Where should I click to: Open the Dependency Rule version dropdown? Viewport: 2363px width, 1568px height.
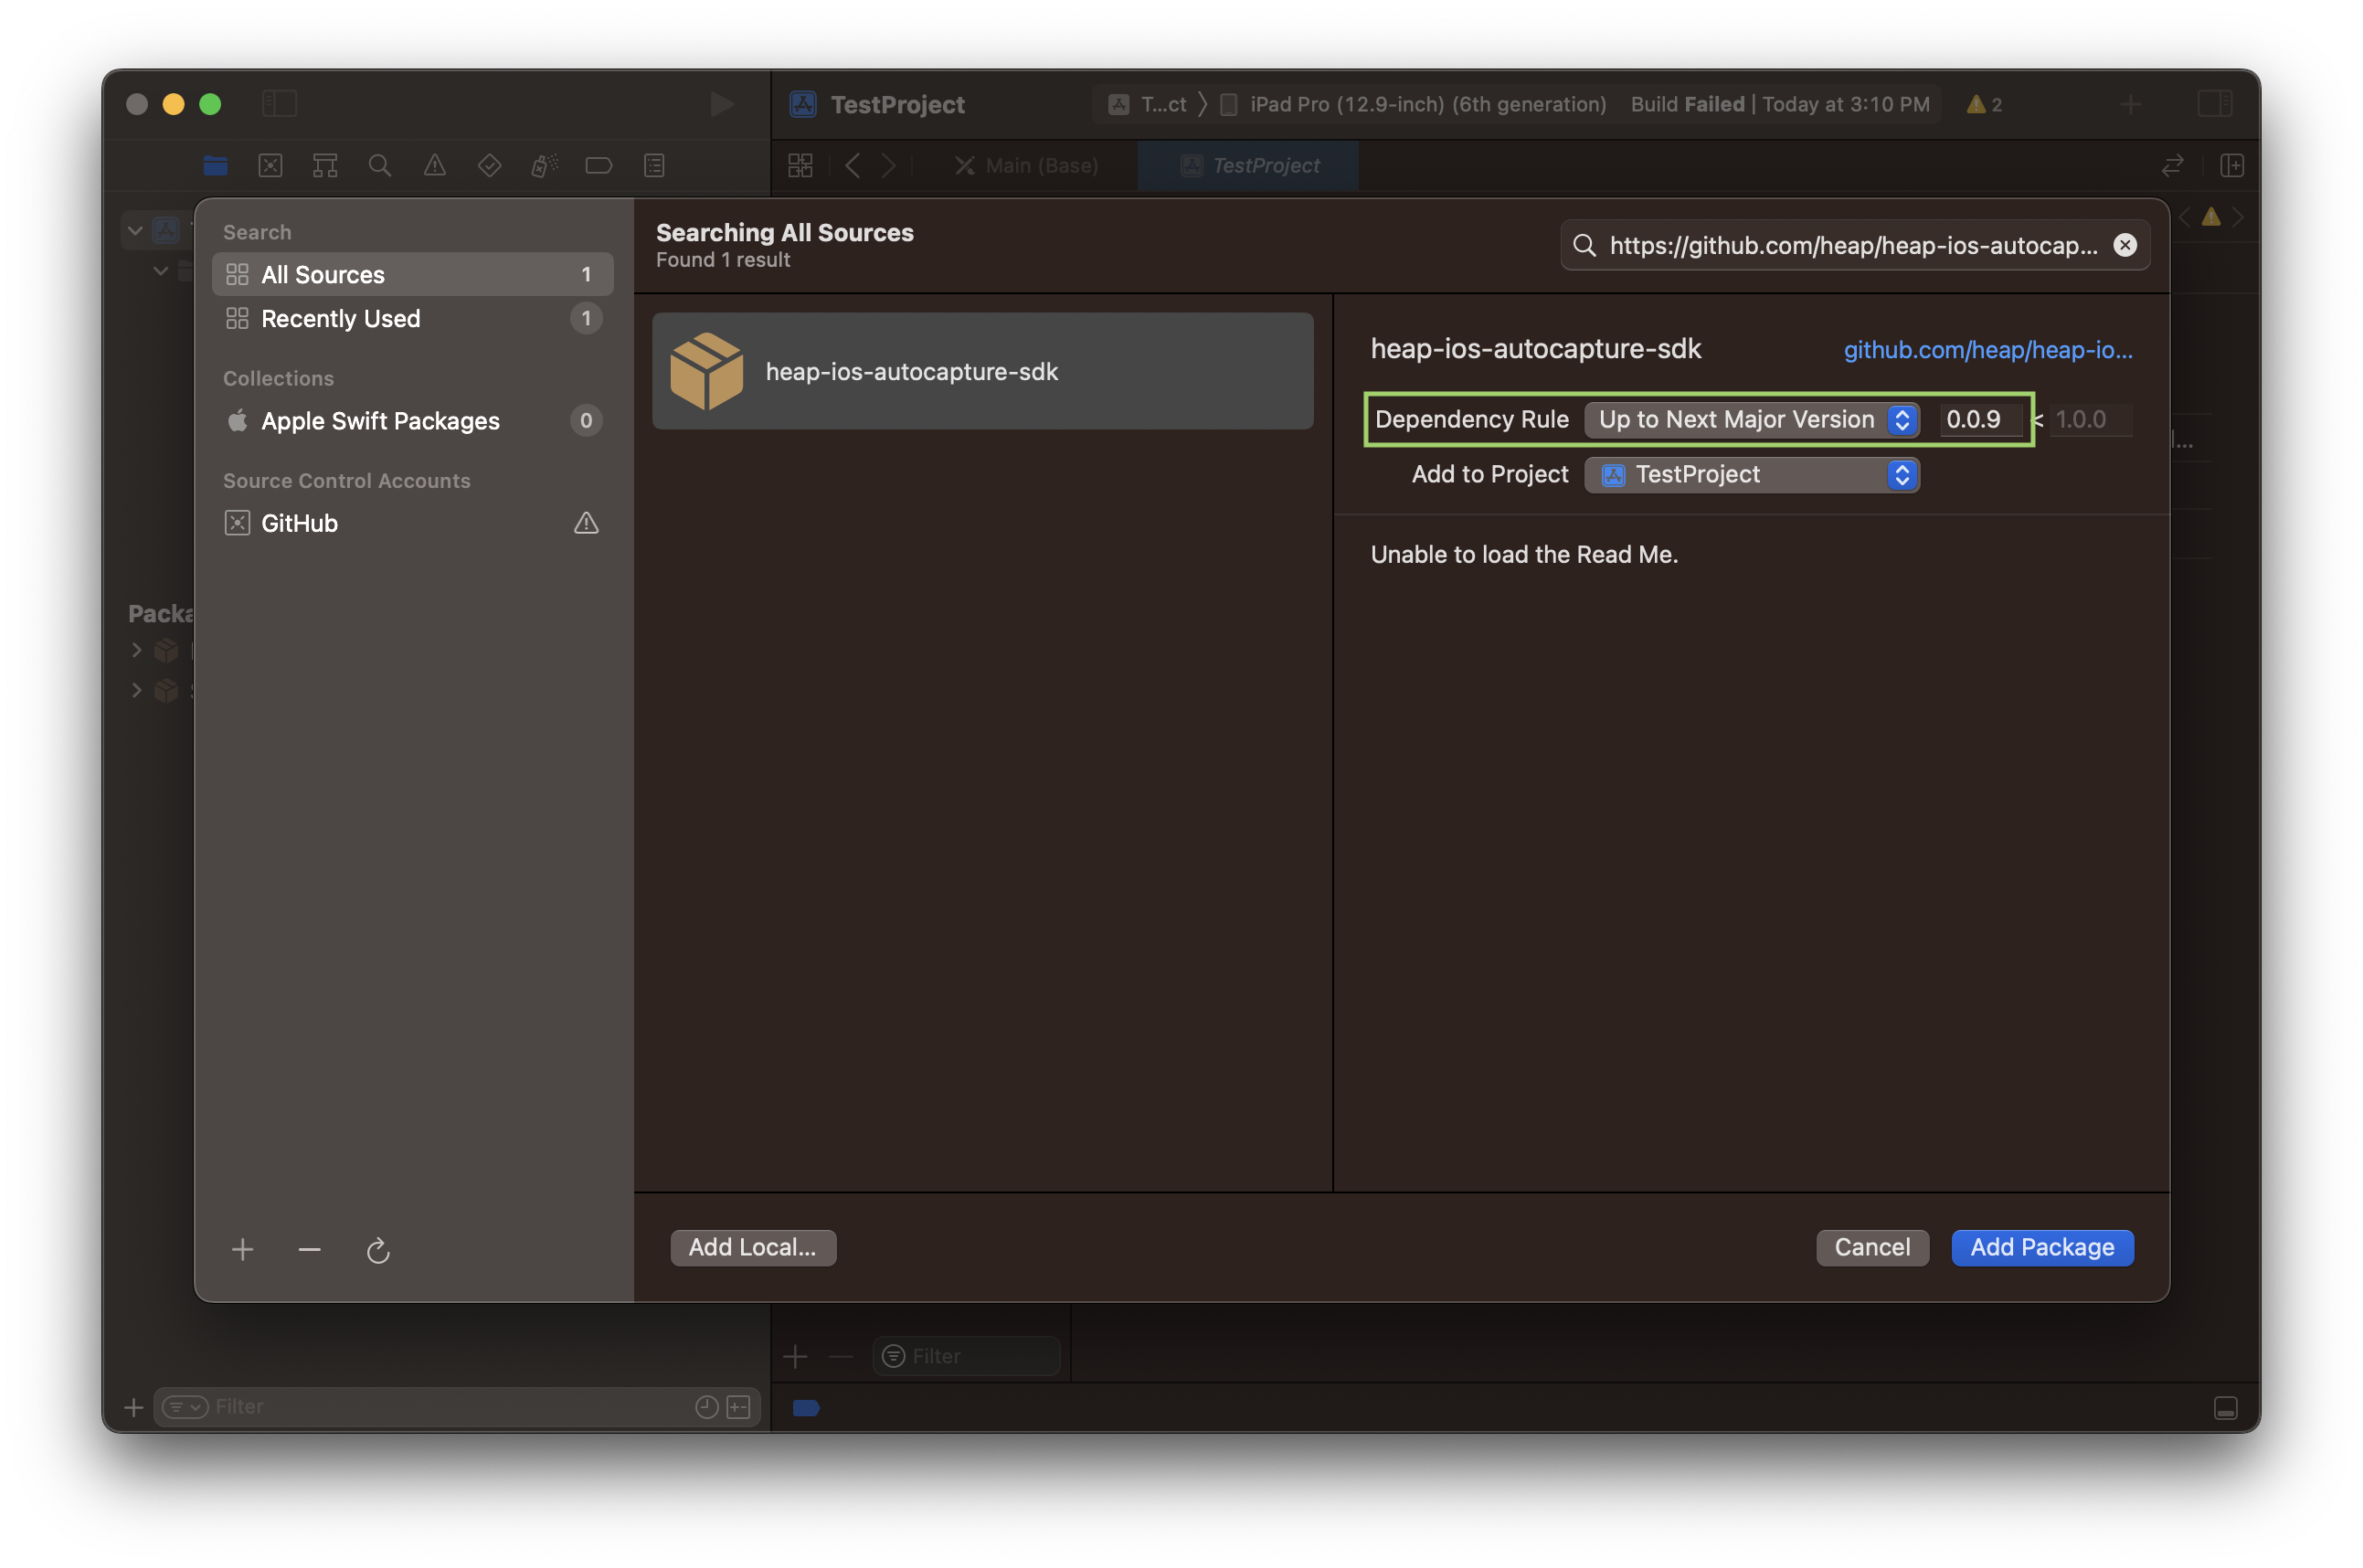[1751, 420]
